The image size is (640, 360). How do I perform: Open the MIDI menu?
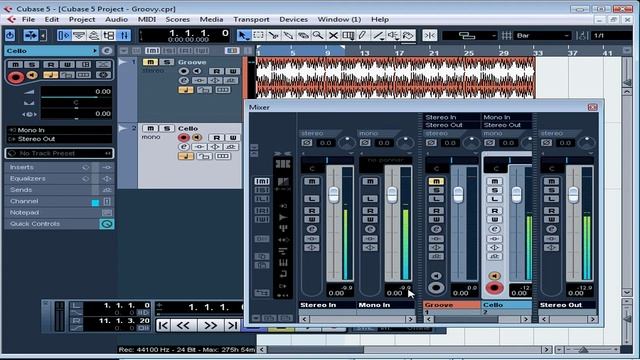[147, 19]
